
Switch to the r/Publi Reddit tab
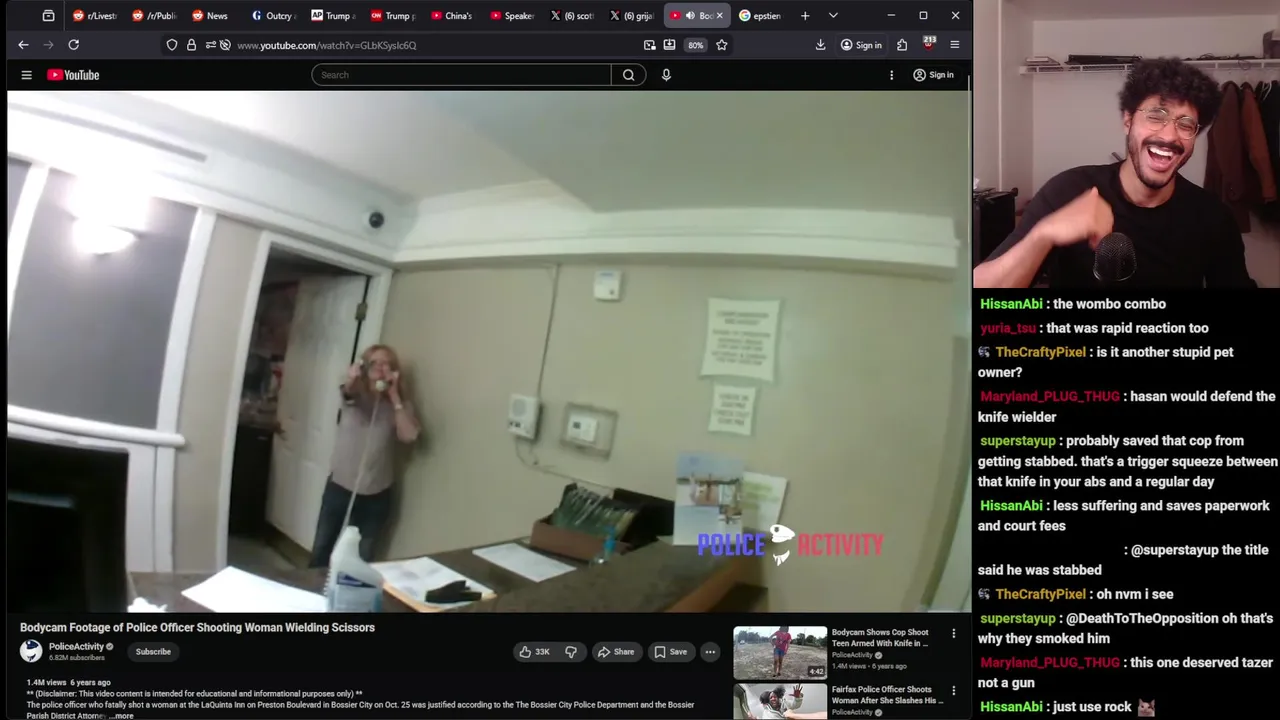[154, 16]
